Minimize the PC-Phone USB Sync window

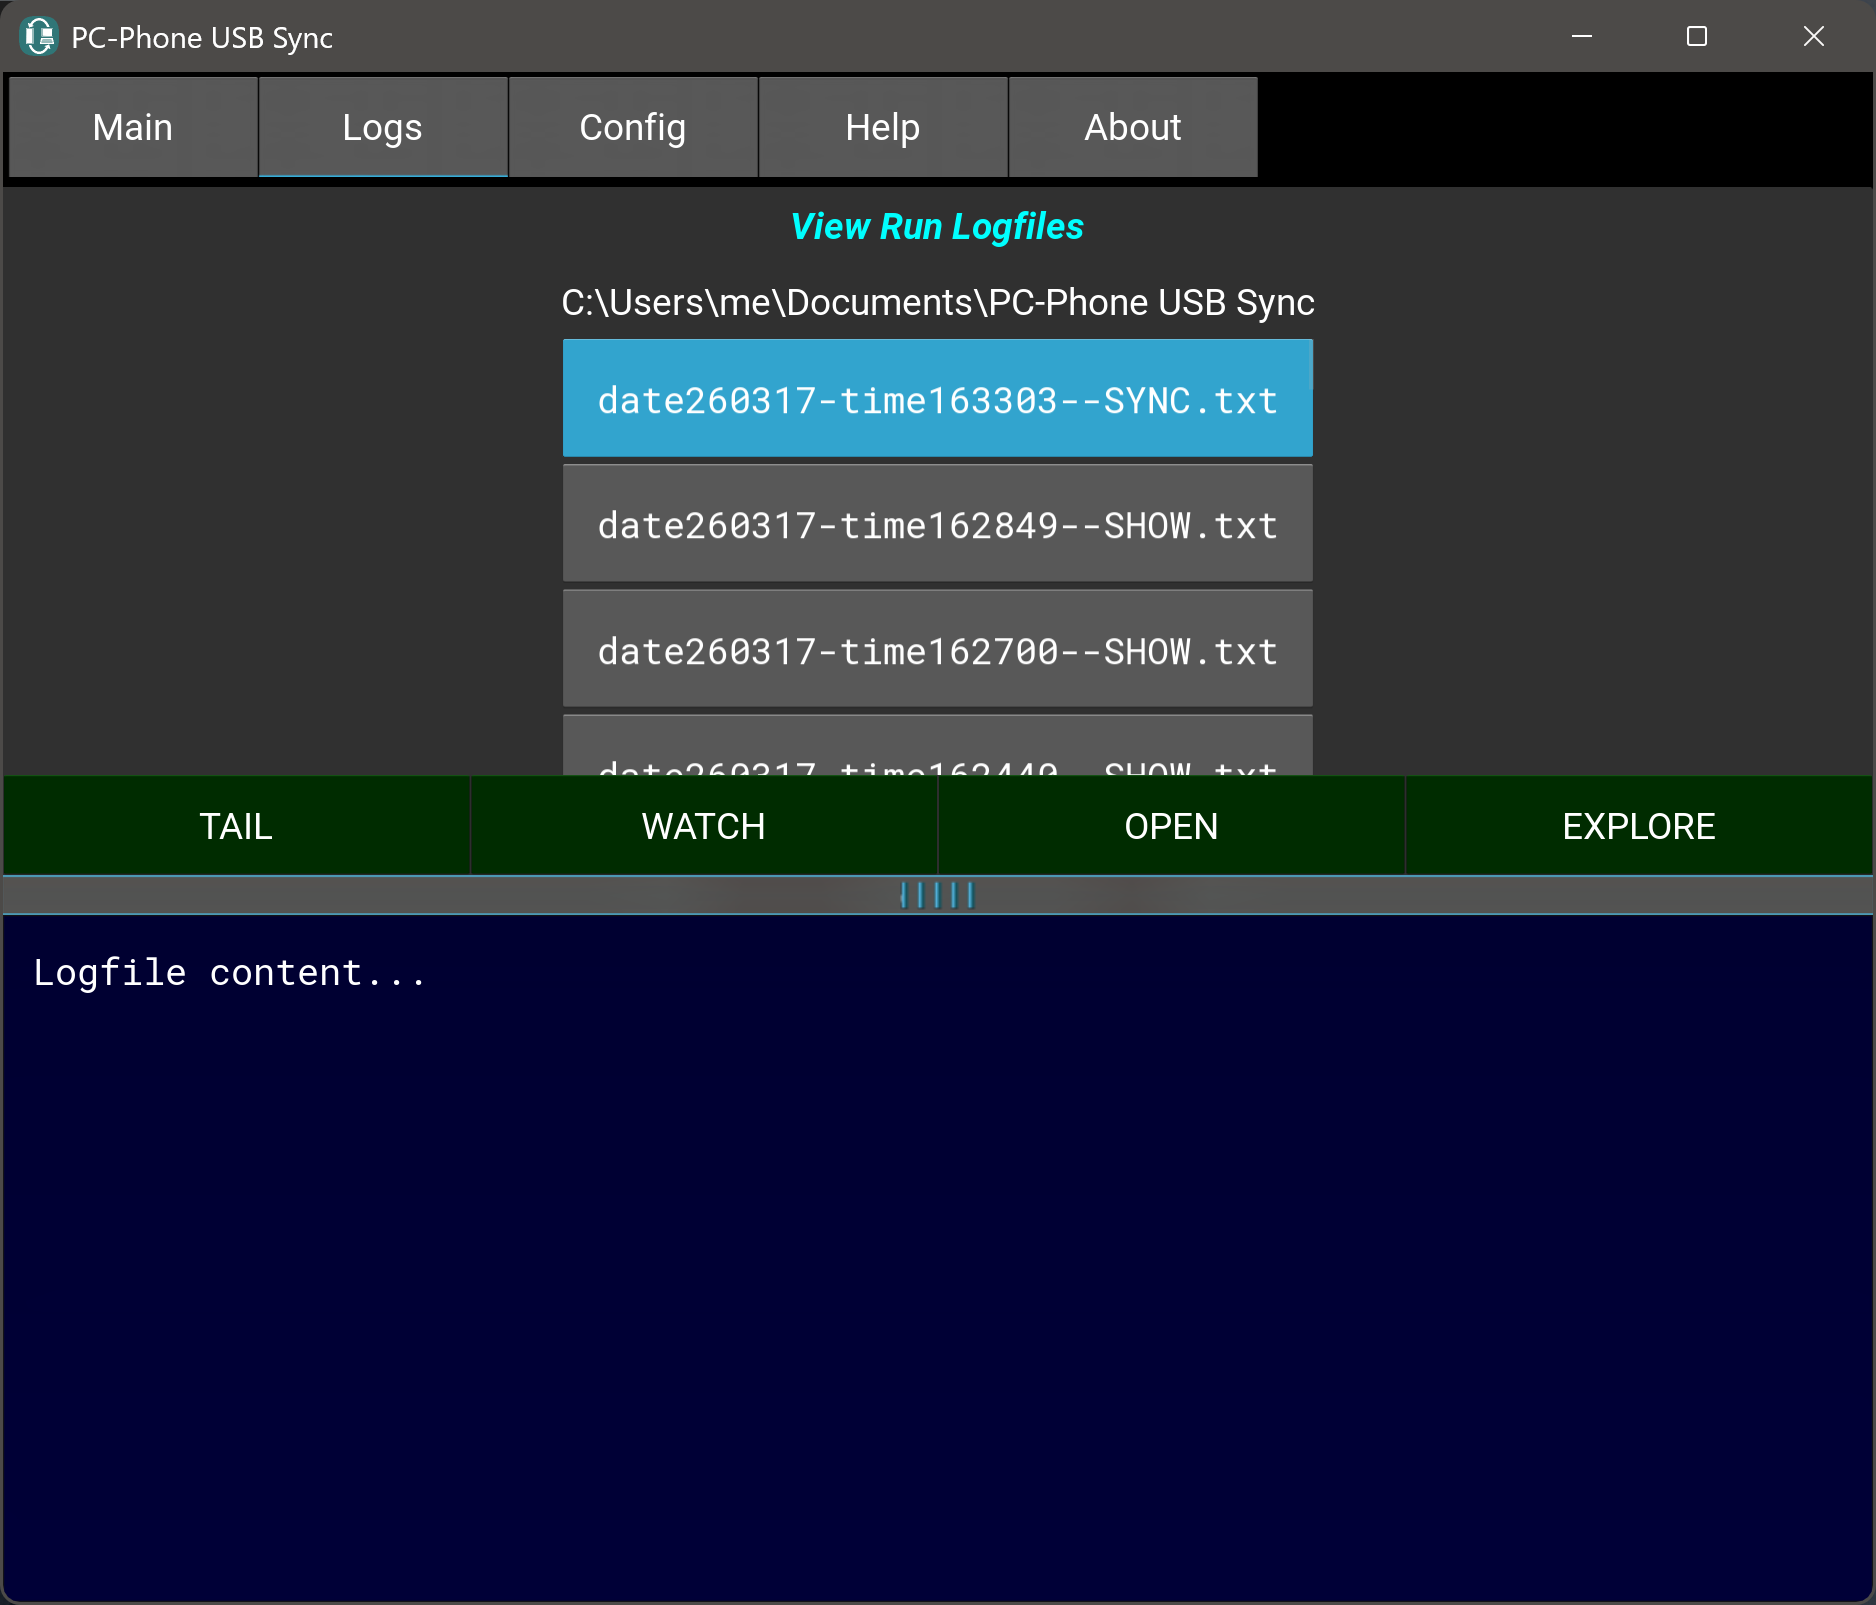point(1581,37)
